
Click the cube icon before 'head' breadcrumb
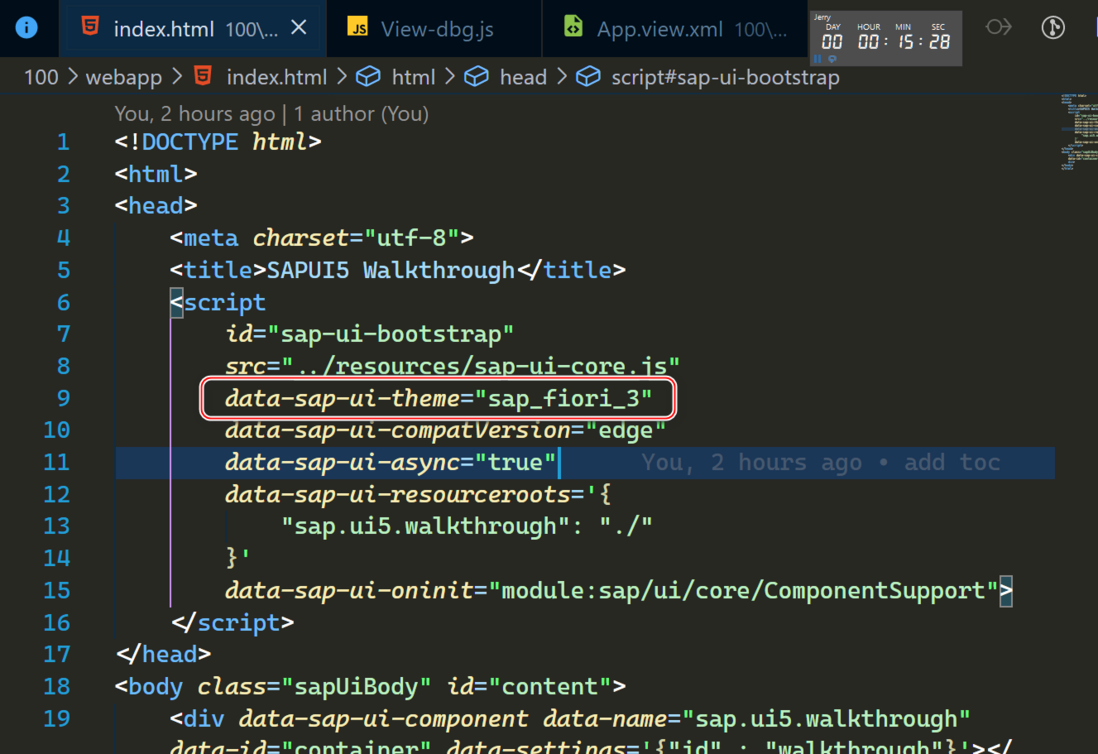tap(476, 76)
